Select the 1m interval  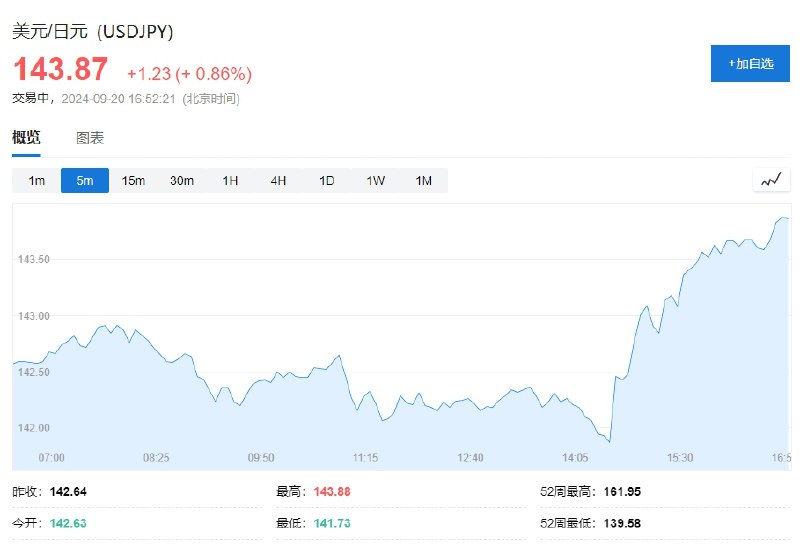(36, 181)
